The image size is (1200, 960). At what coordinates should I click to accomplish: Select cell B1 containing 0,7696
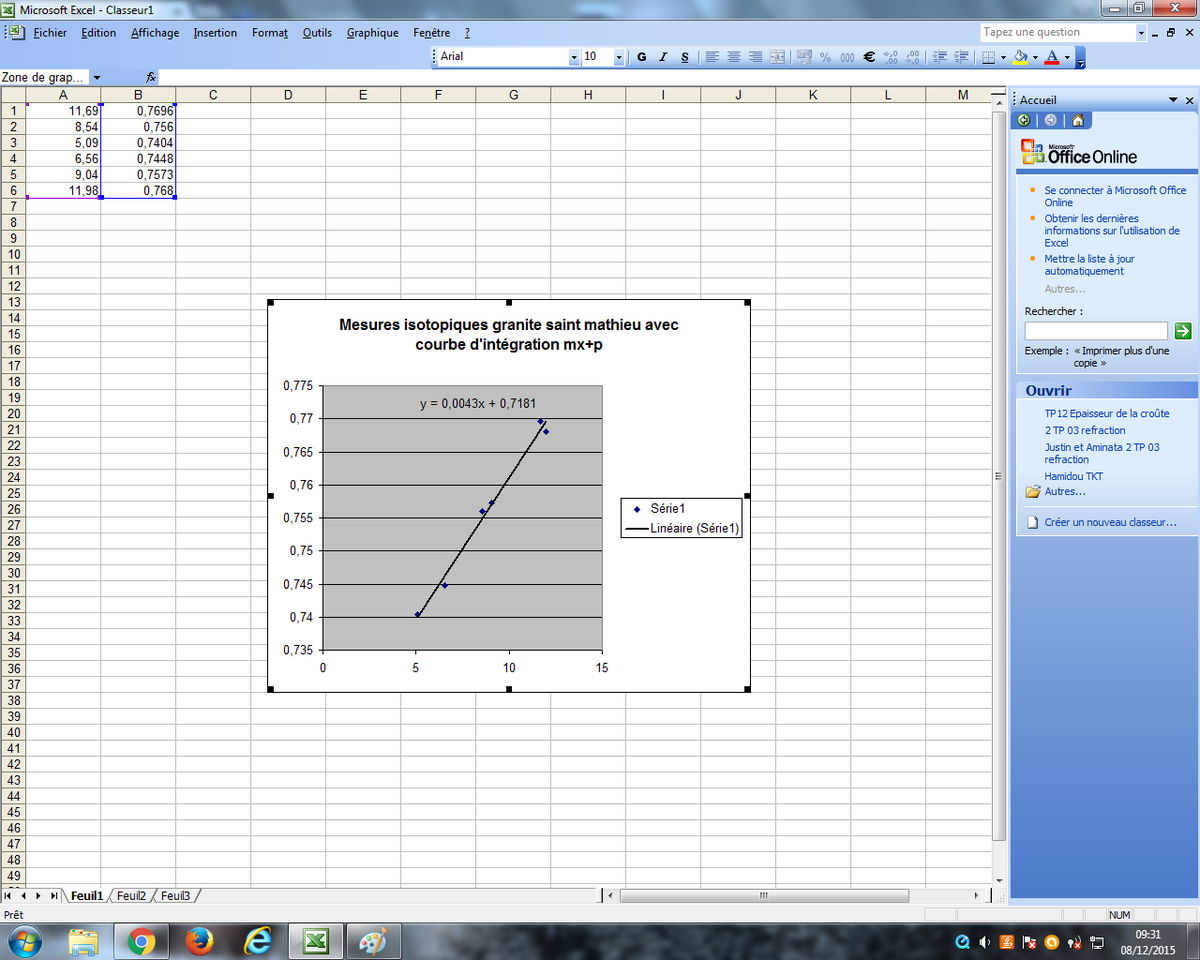click(138, 111)
